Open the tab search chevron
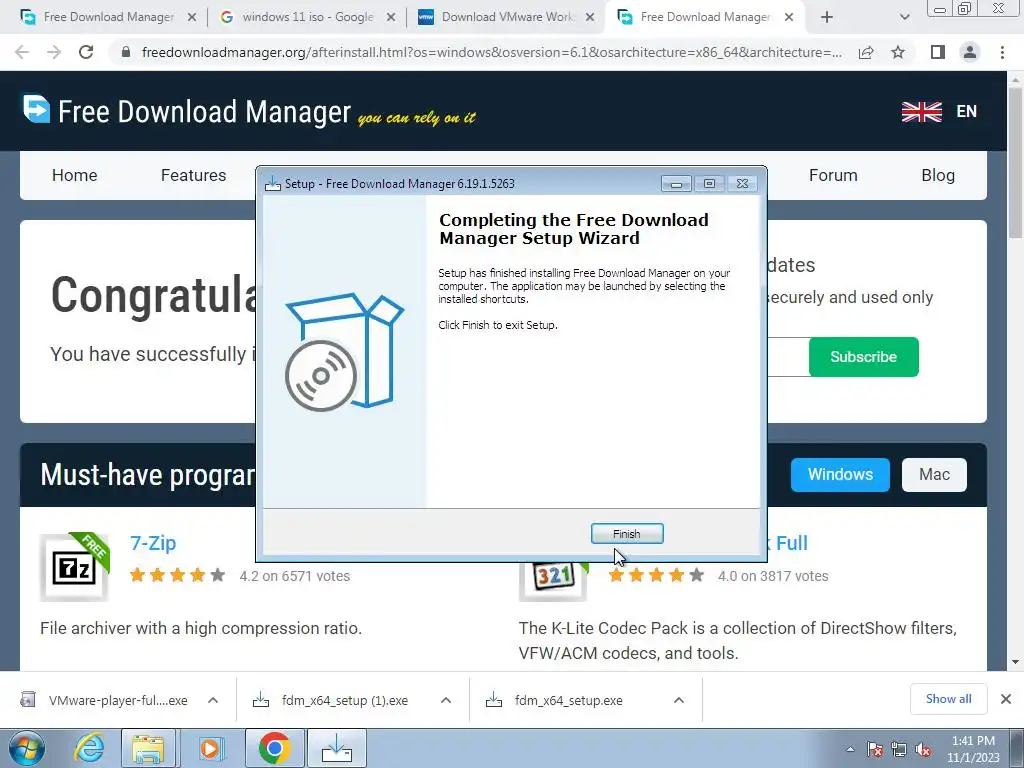The width and height of the screenshot is (1024, 768). (904, 17)
